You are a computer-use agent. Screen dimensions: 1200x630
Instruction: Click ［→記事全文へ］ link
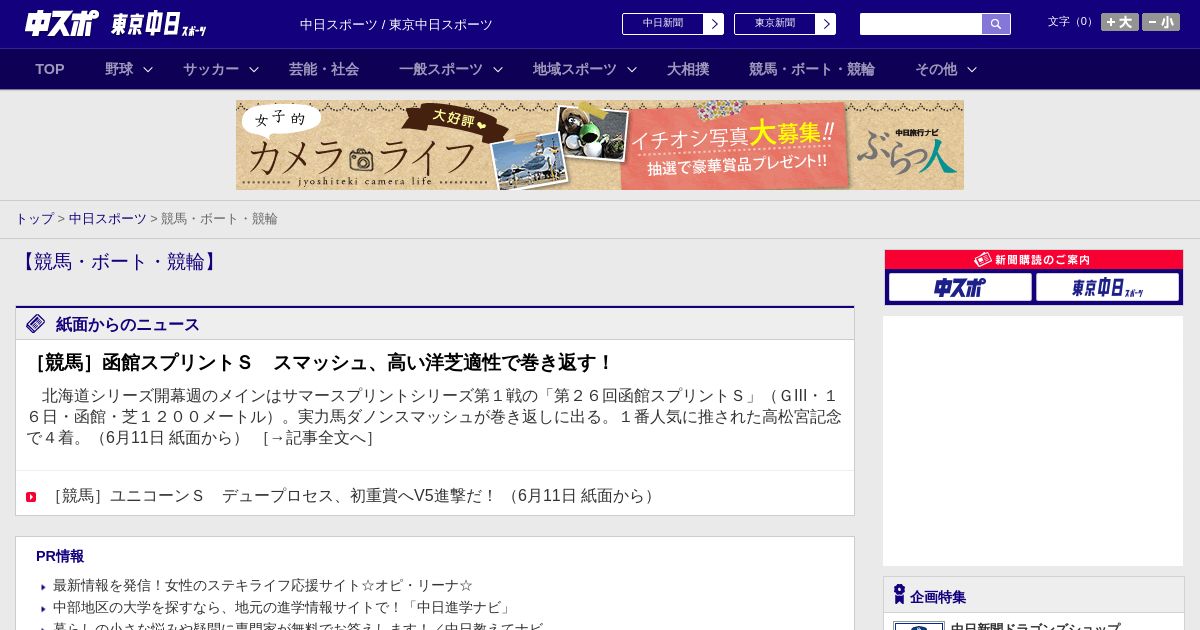(317, 438)
